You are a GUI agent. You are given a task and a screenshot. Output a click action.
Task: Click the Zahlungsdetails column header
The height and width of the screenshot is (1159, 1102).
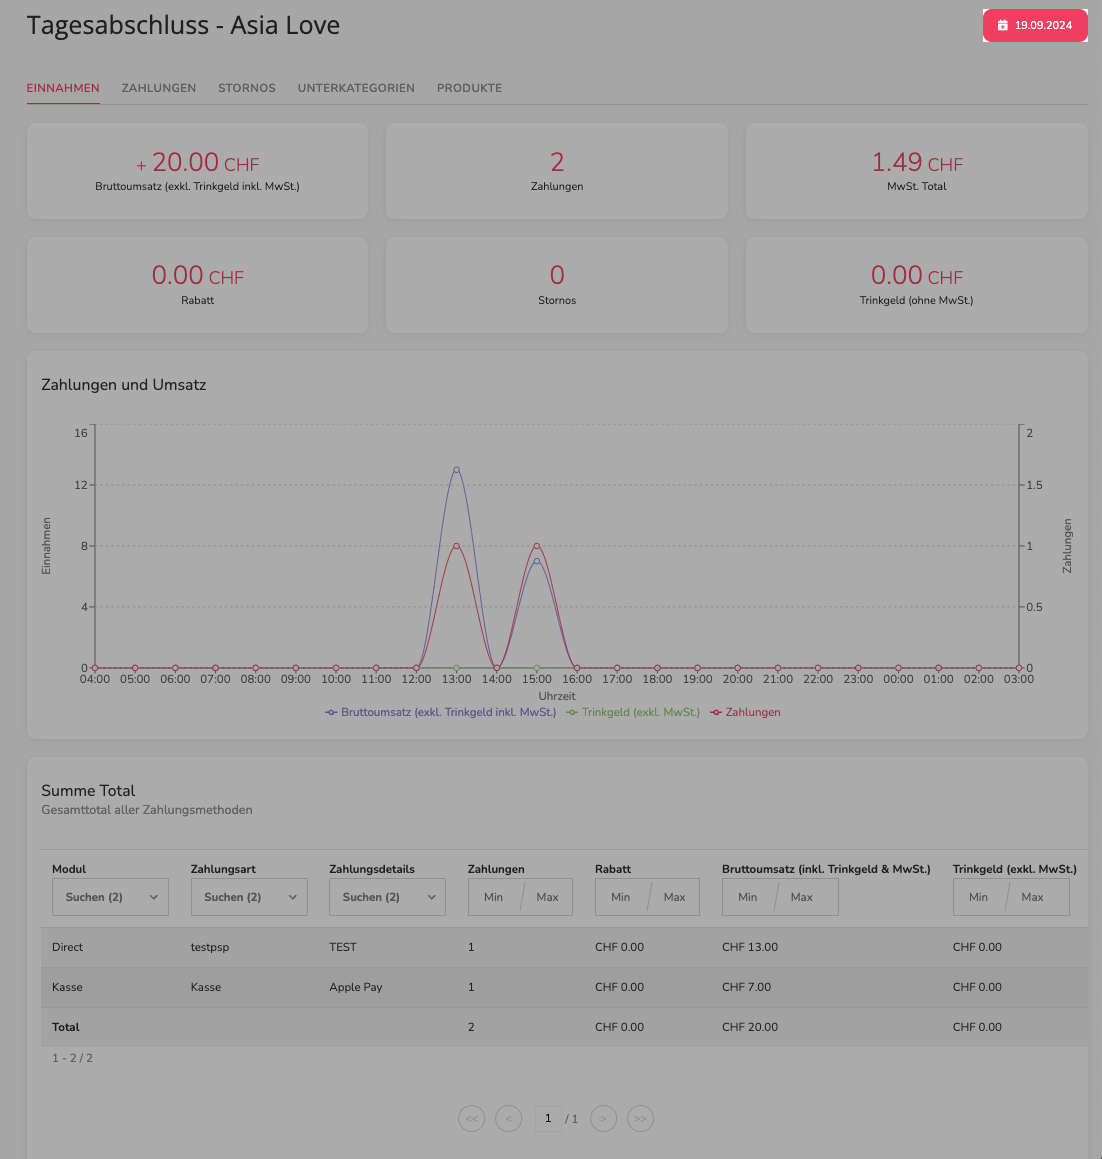tap(372, 869)
